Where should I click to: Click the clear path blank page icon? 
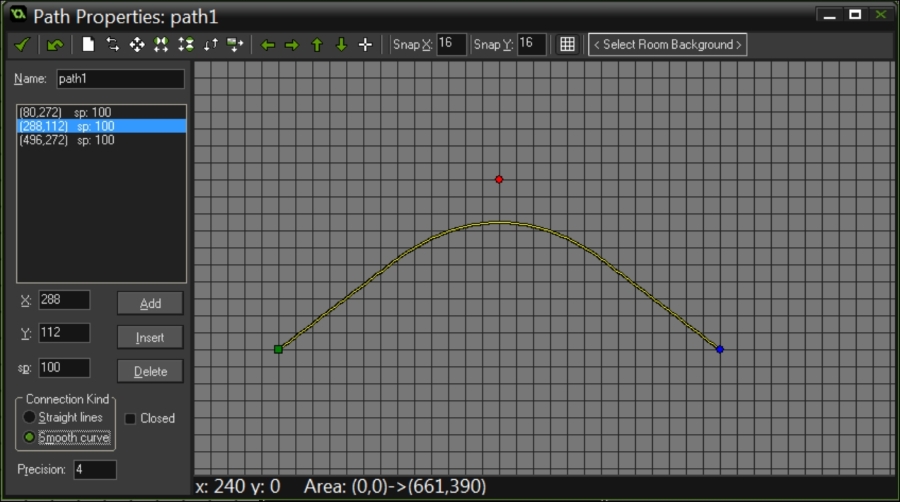(88, 45)
